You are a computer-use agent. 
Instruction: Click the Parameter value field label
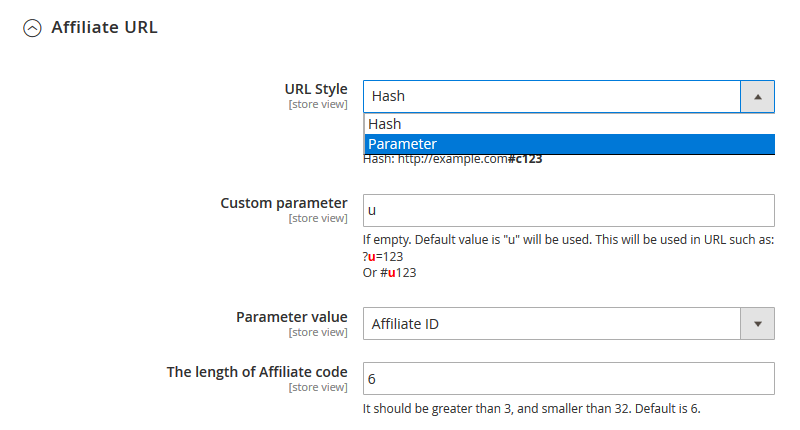[291, 317]
